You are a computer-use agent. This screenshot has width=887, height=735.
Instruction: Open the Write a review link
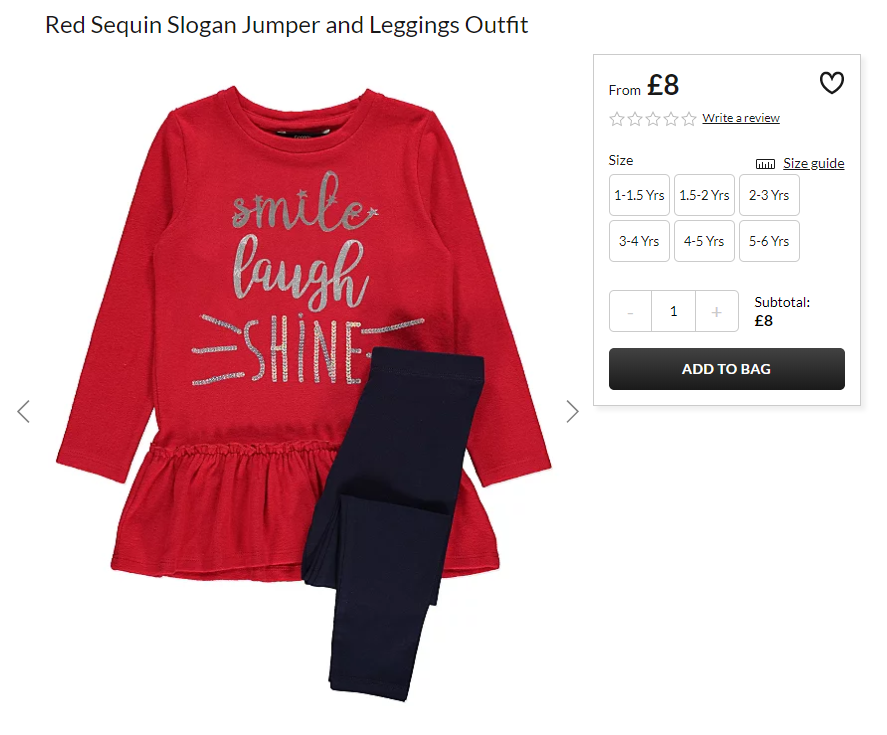741,118
